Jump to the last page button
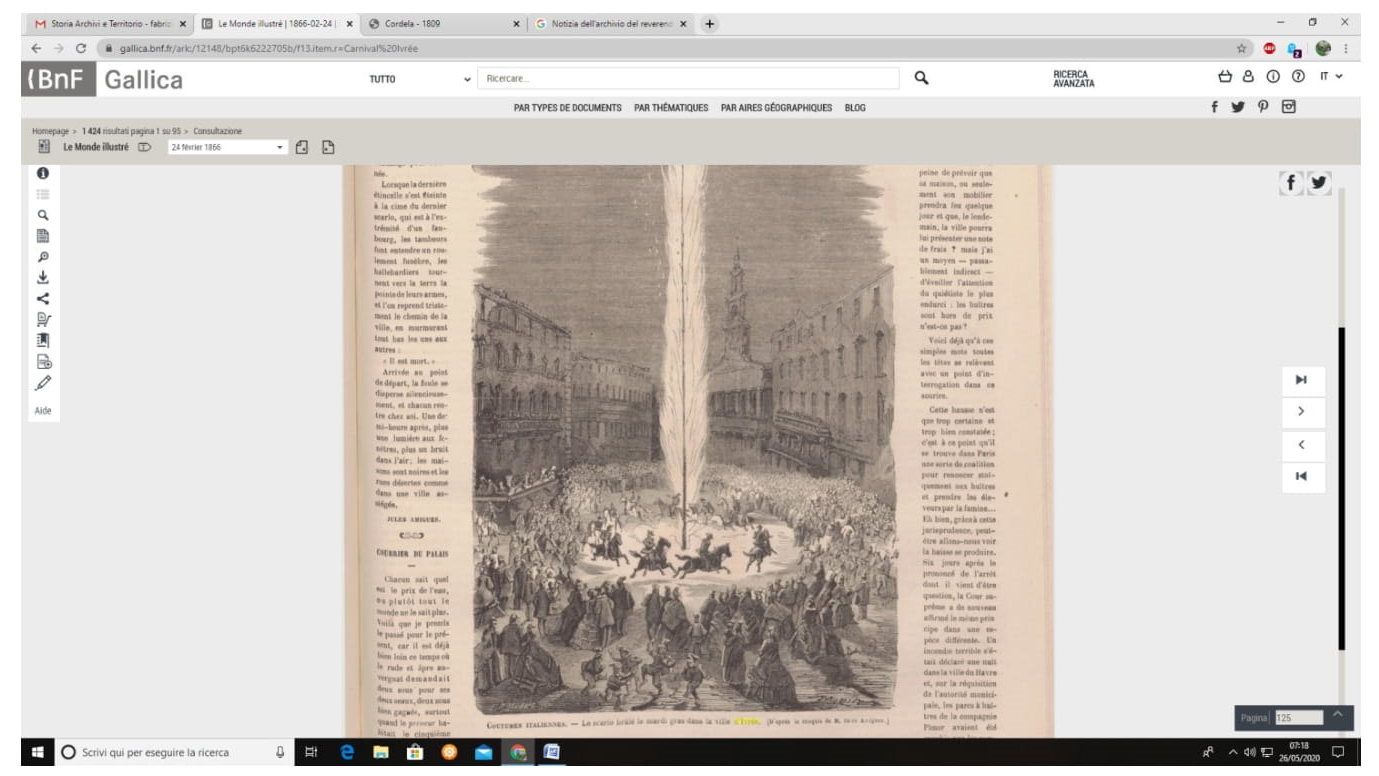 [x=1301, y=379]
